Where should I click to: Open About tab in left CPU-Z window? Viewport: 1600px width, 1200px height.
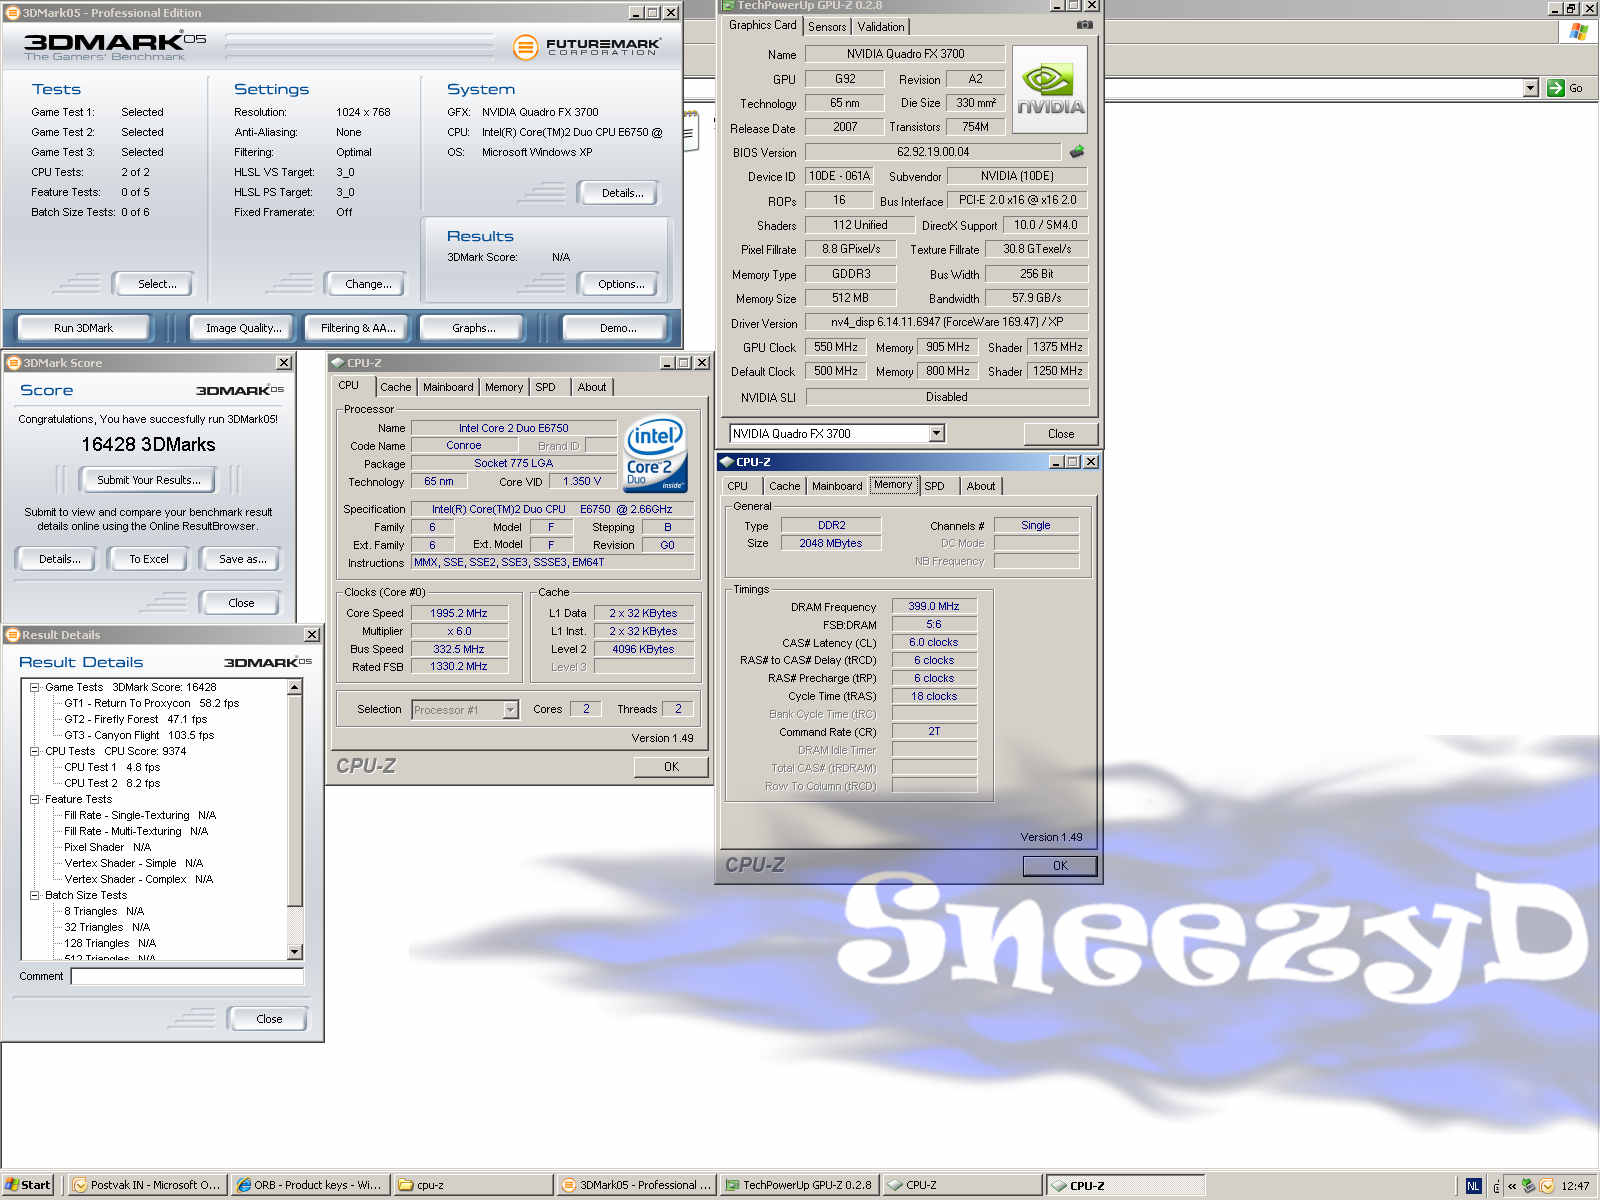pyautogui.click(x=592, y=387)
